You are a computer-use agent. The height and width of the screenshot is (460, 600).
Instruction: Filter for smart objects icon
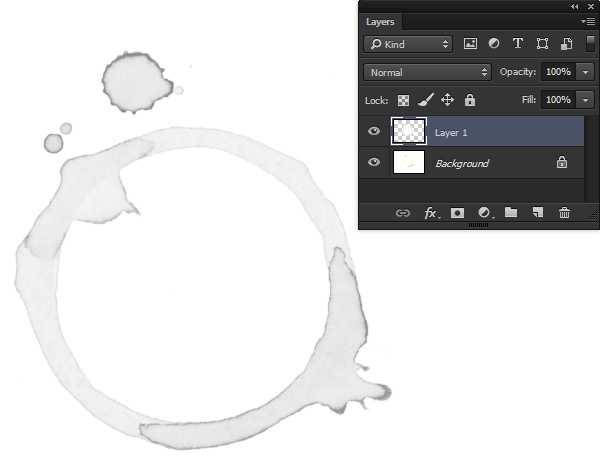click(x=567, y=44)
